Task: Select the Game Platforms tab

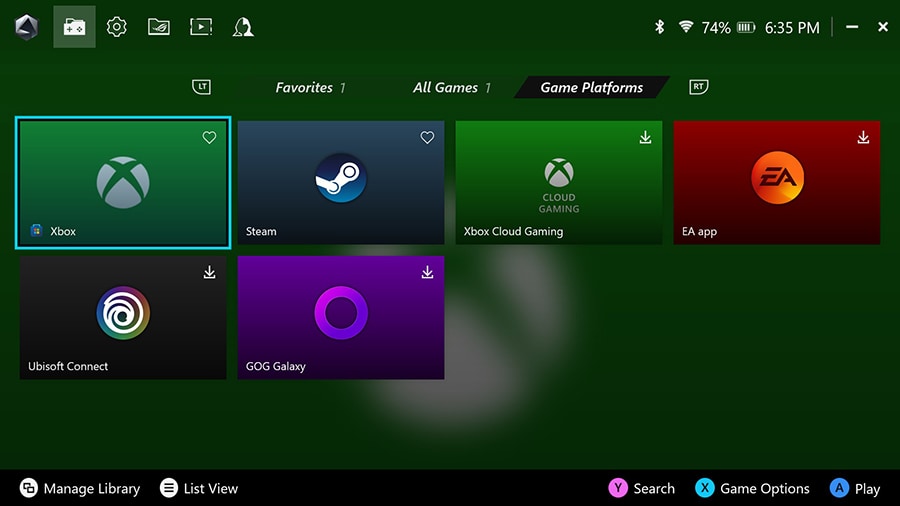Action: point(591,88)
